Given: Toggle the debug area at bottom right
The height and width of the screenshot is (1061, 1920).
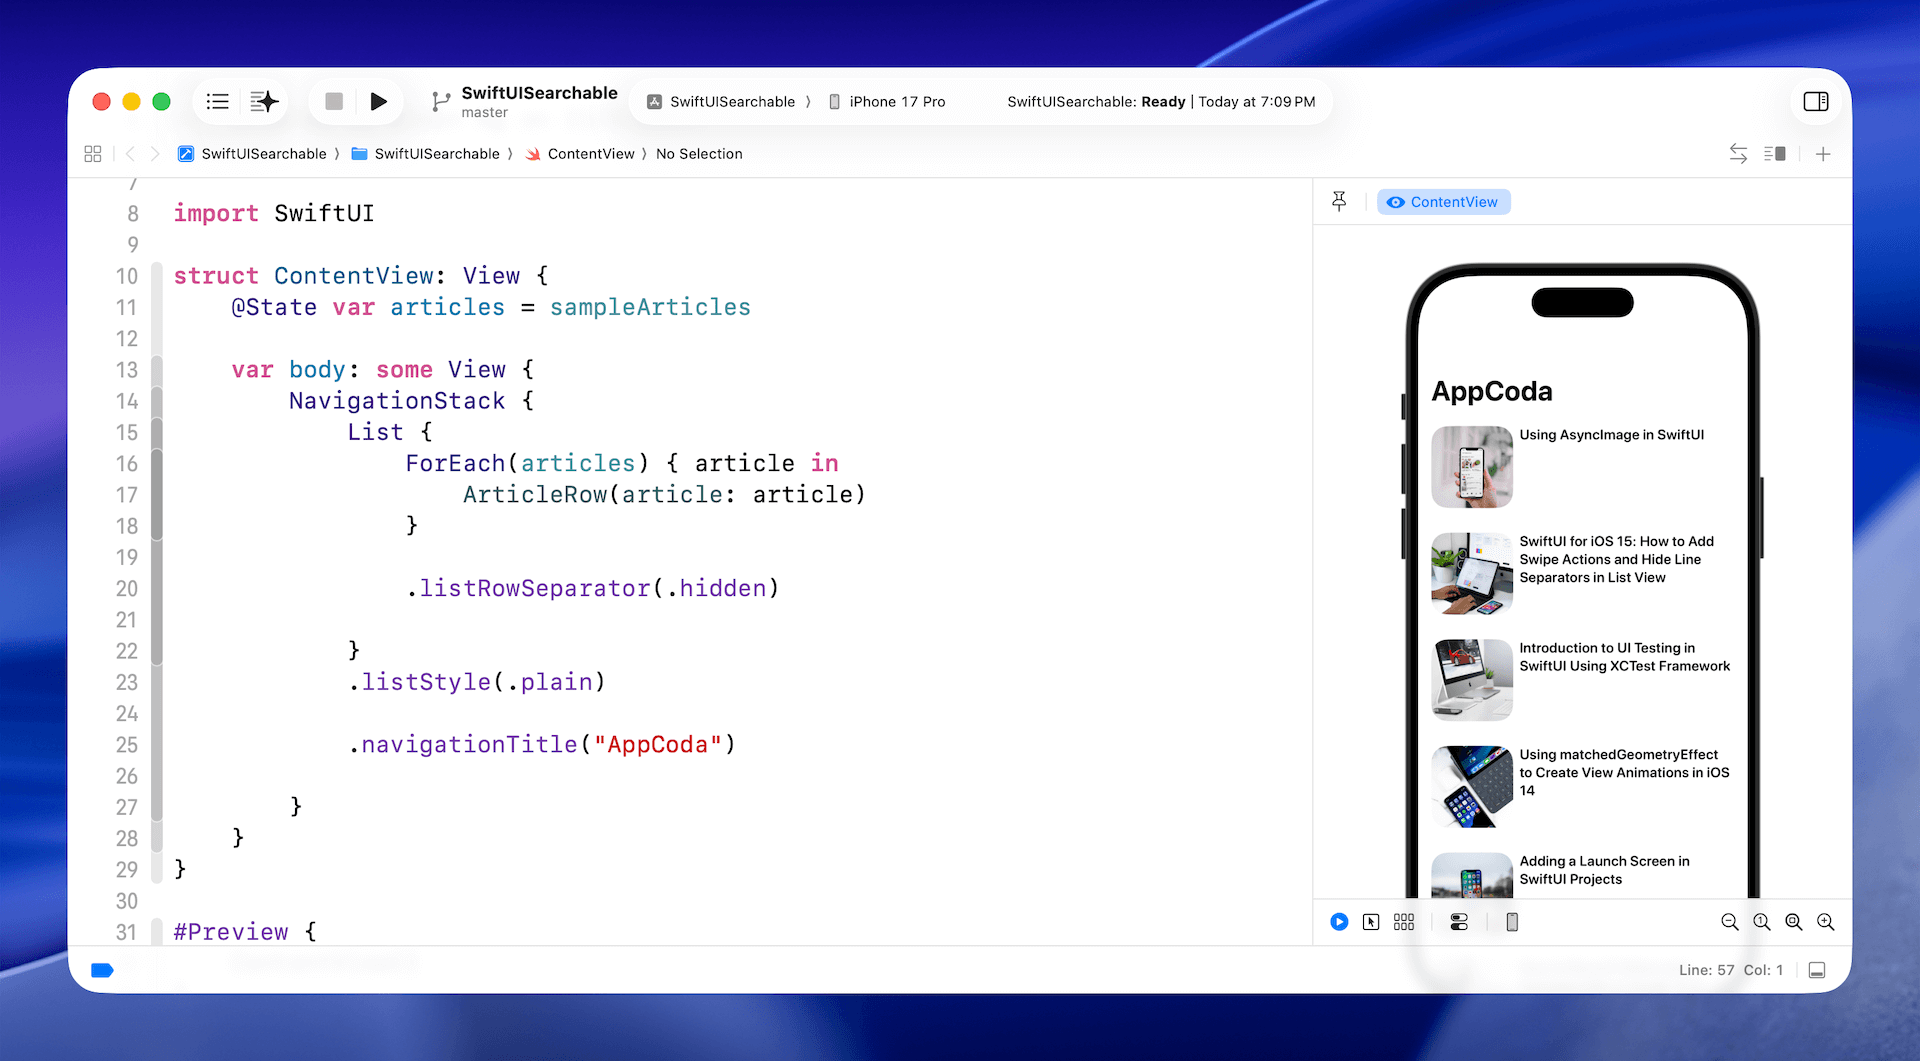Looking at the screenshot, I should 1817,970.
